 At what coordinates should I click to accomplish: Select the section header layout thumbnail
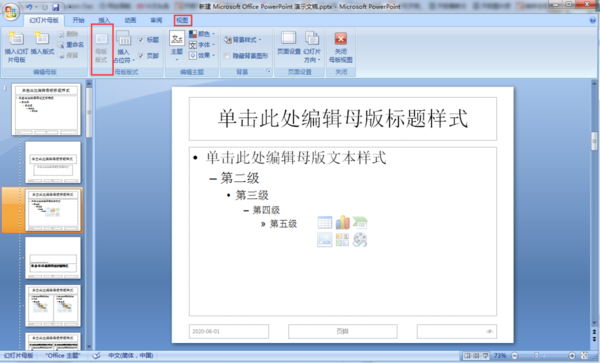[x=53, y=258]
